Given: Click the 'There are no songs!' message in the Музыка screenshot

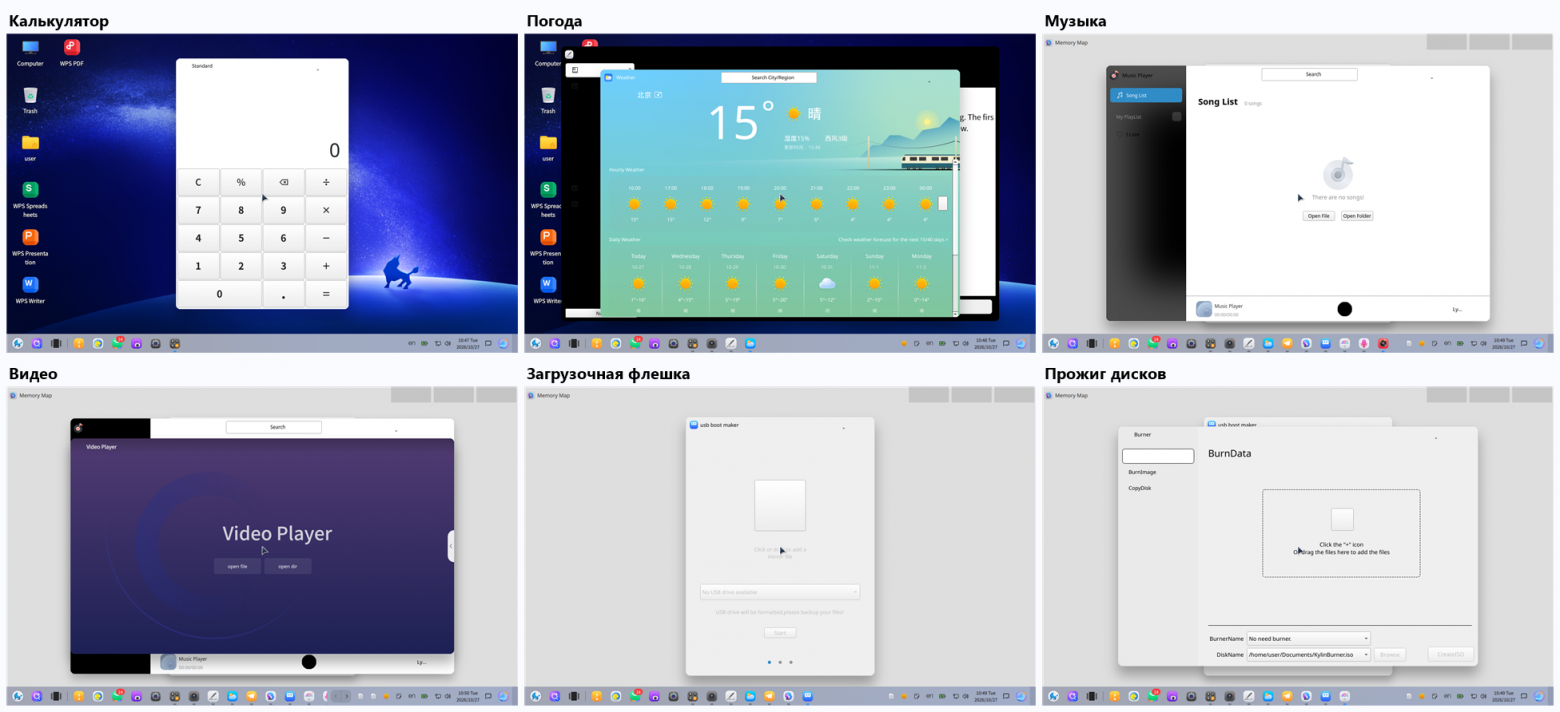Looking at the screenshot, I should tap(1338, 198).
